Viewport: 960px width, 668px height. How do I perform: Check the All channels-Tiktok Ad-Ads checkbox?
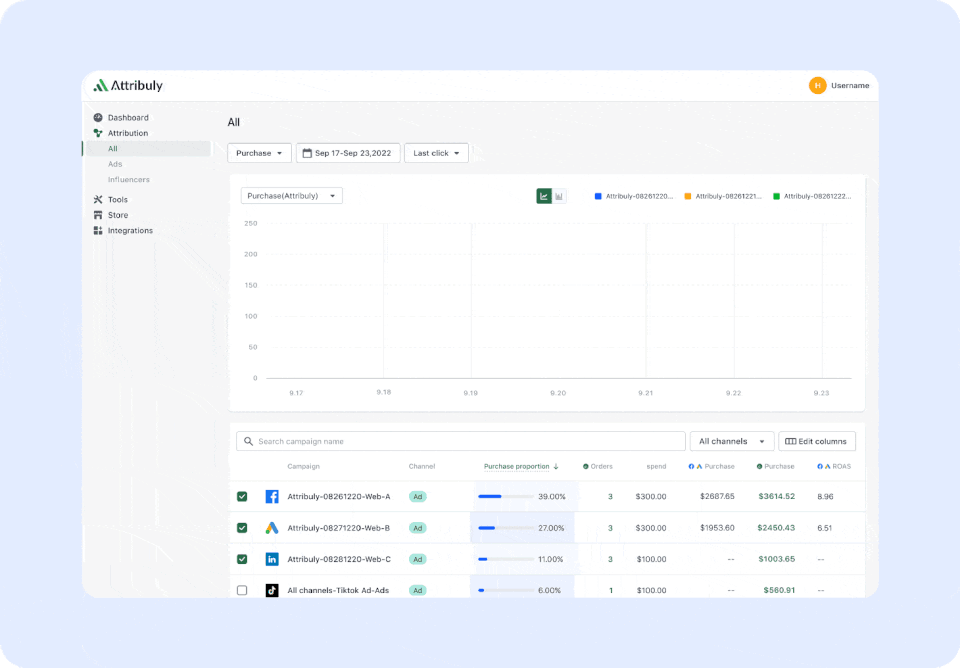[x=242, y=590]
